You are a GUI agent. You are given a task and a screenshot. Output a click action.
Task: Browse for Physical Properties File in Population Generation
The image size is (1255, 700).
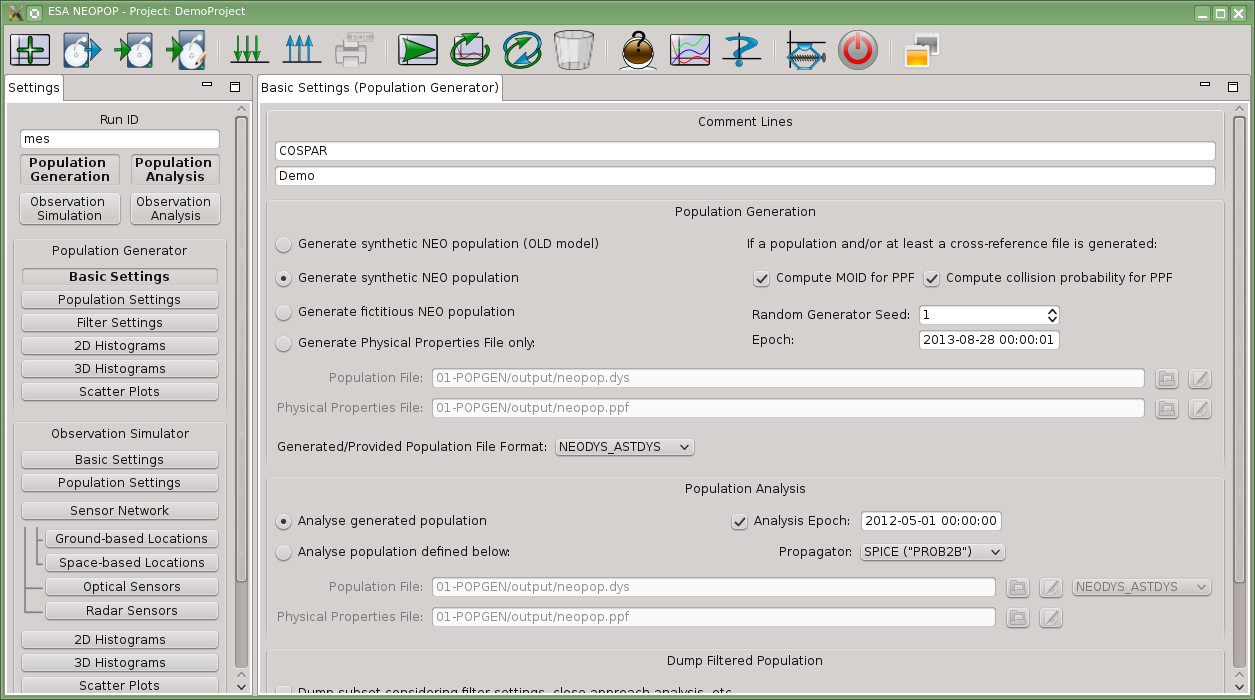[x=1166, y=408]
